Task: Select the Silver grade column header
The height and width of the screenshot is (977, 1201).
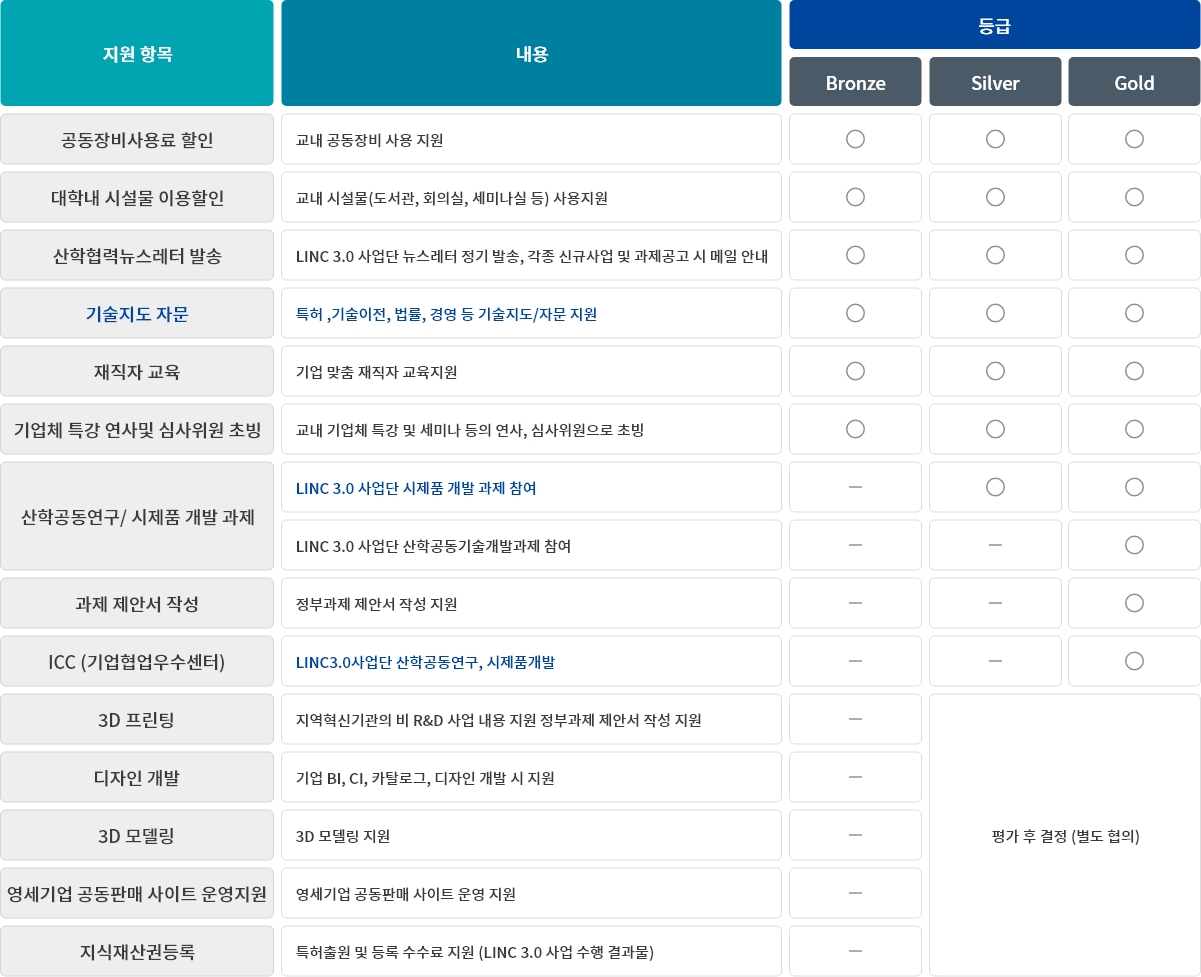Action: coord(995,83)
